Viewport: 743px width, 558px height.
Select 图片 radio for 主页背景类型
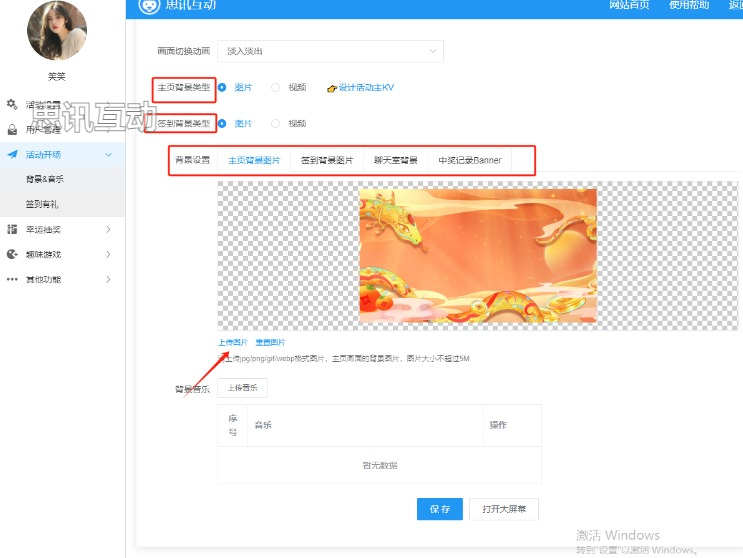pos(222,87)
